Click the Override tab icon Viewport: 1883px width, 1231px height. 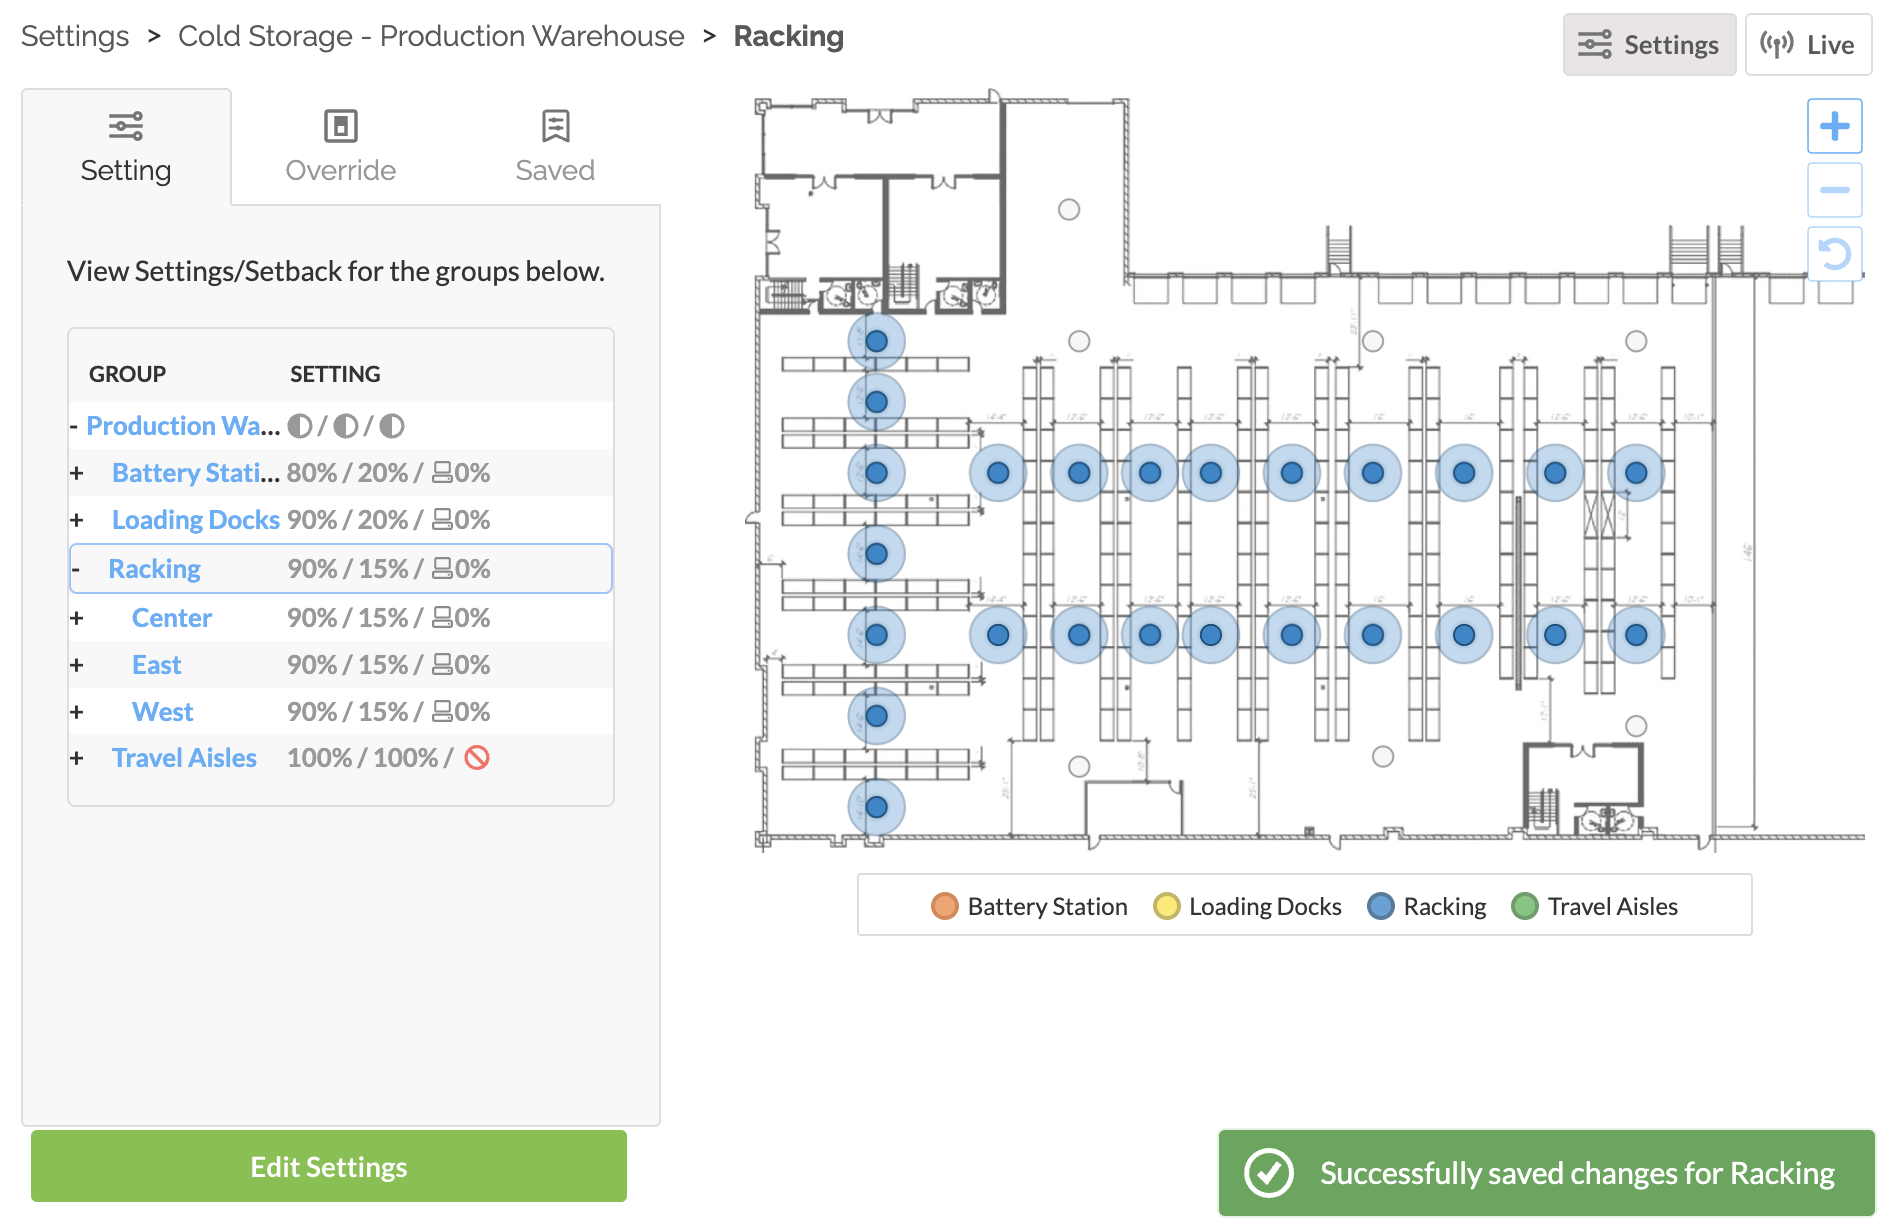tap(340, 127)
